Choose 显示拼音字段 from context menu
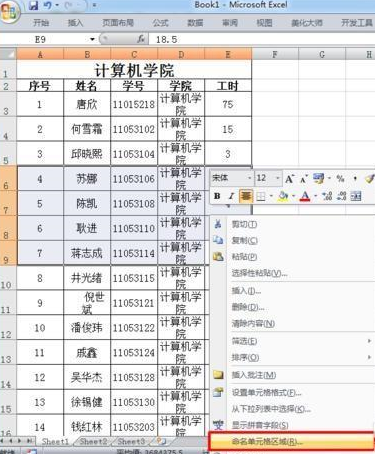 coord(293,425)
